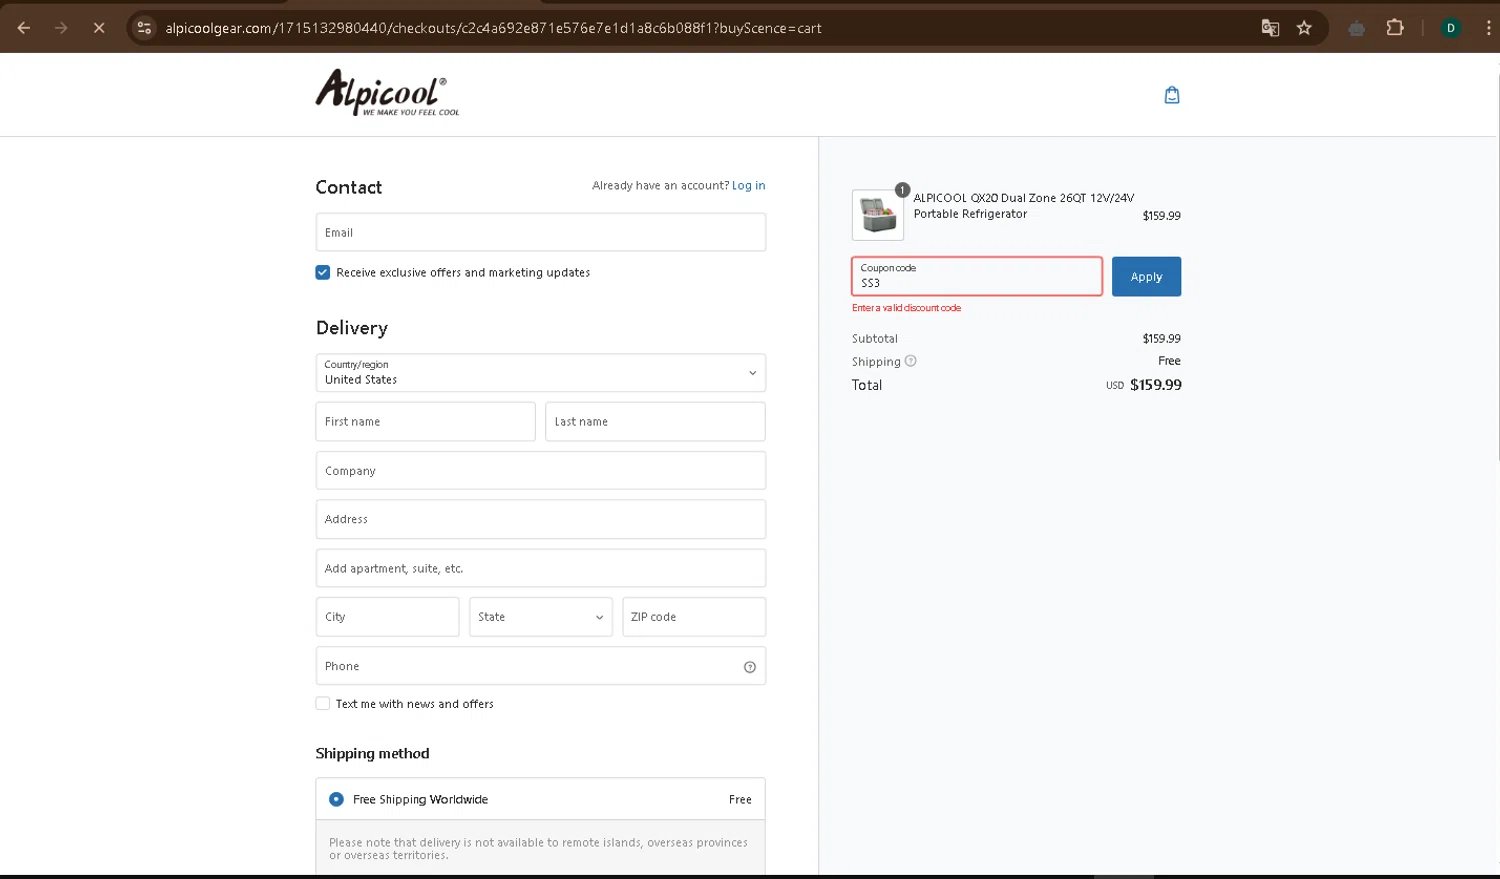This screenshot has height=879, width=1500.
Task: Click the shipping info question mark icon
Action: (910, 361)
